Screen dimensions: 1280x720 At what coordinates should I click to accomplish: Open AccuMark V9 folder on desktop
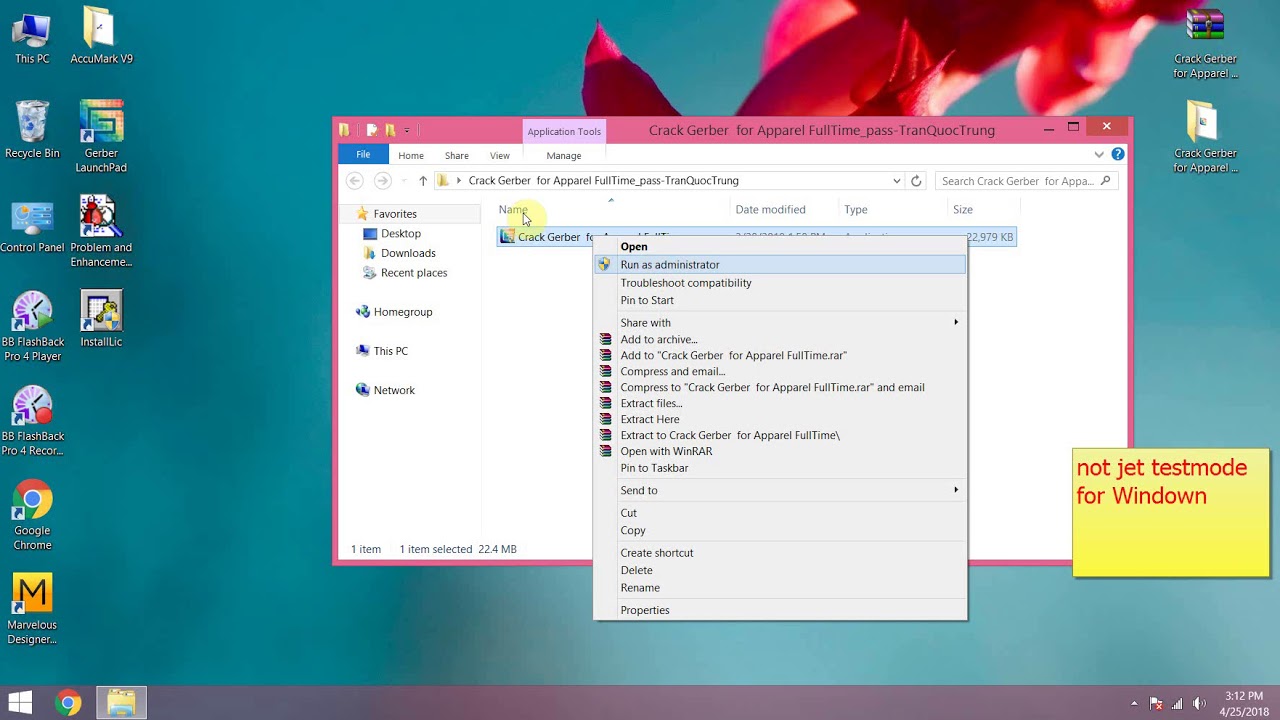pos(101,38)
